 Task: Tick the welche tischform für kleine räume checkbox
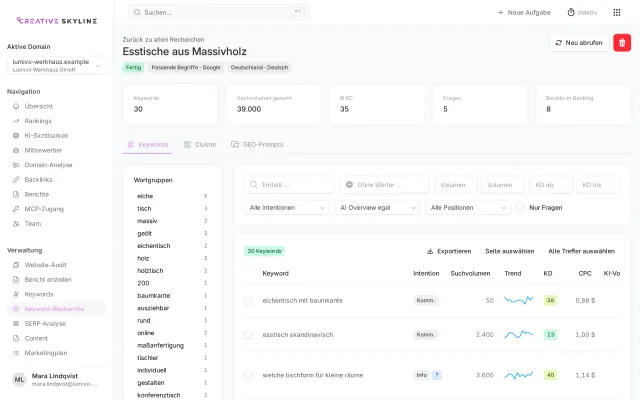pos(248,376)
